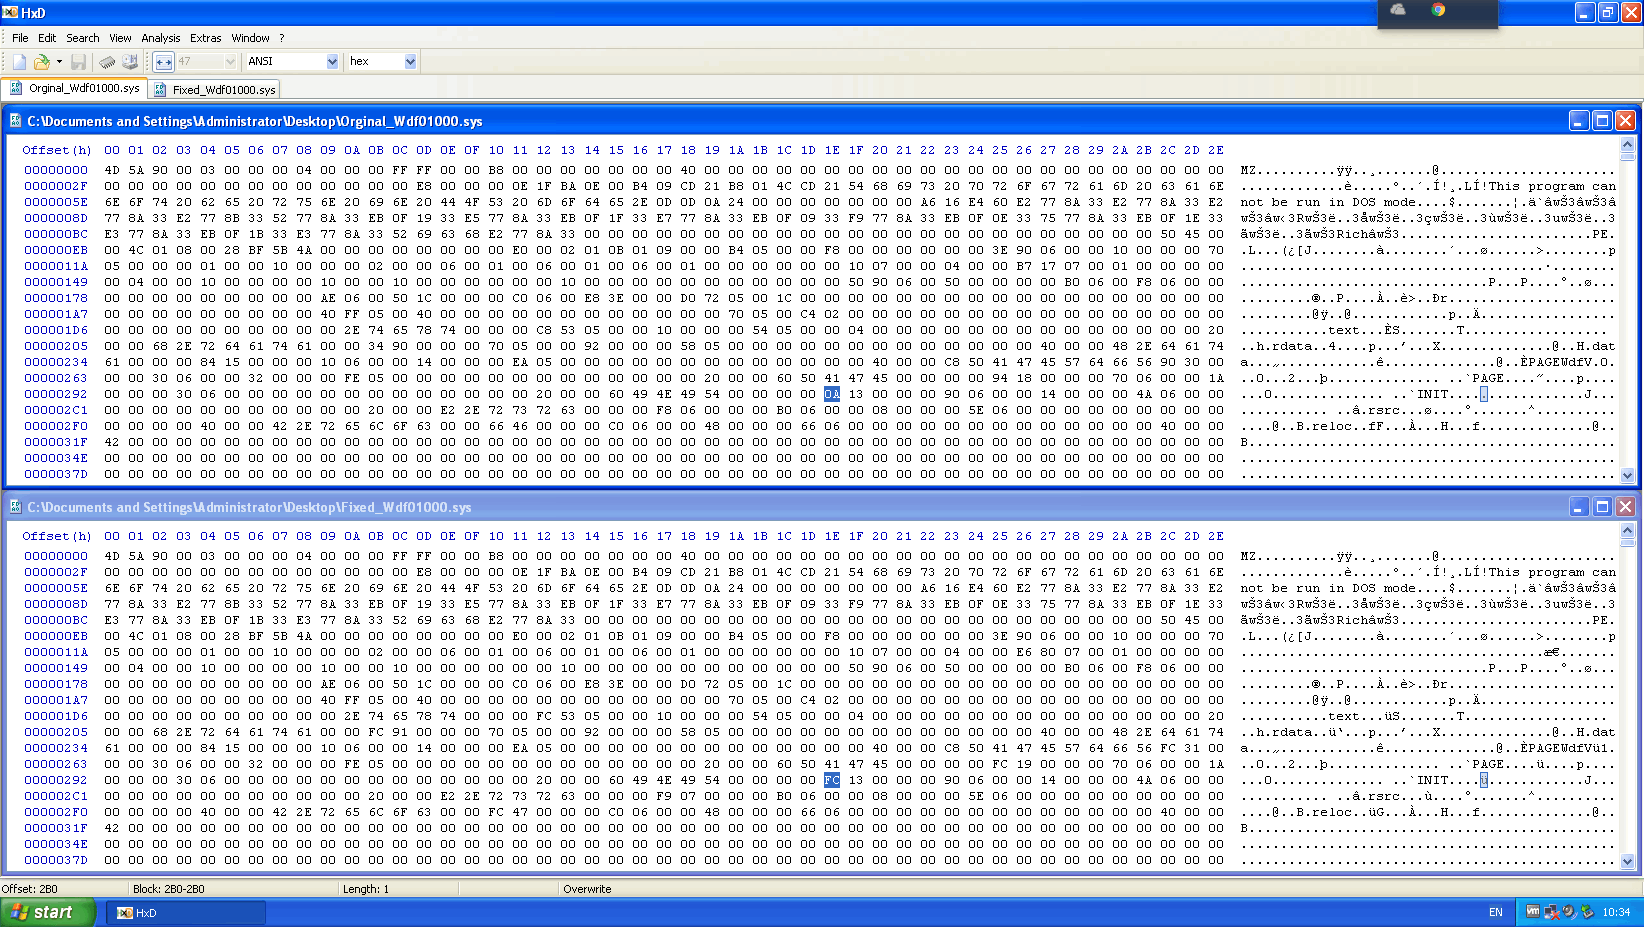Open the Edit menu

[x=47, y=38]
